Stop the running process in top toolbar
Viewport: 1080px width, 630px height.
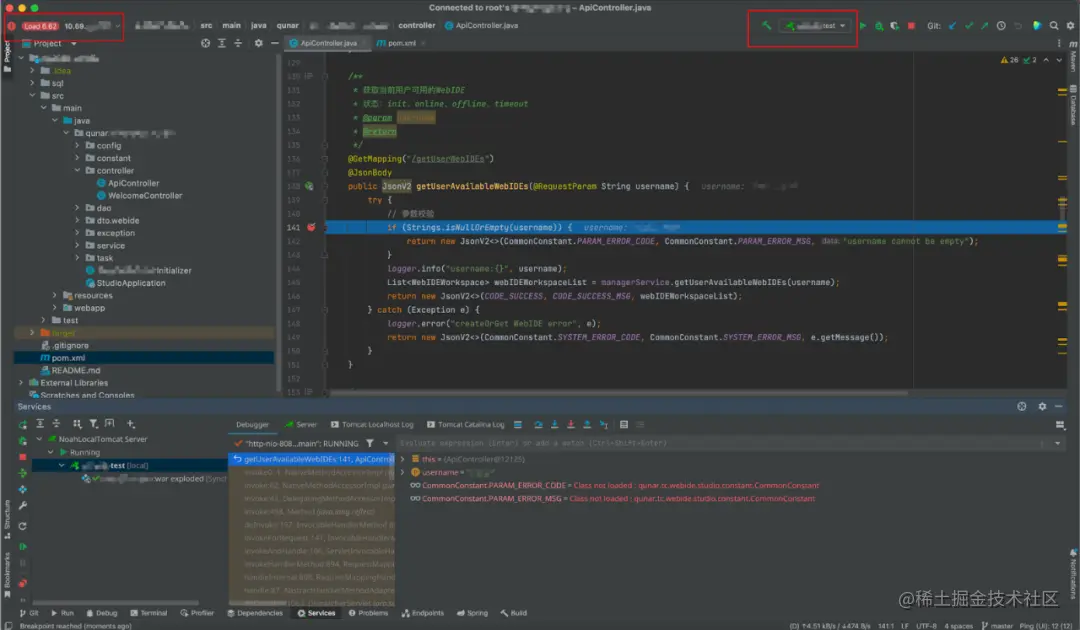(911, 25)
